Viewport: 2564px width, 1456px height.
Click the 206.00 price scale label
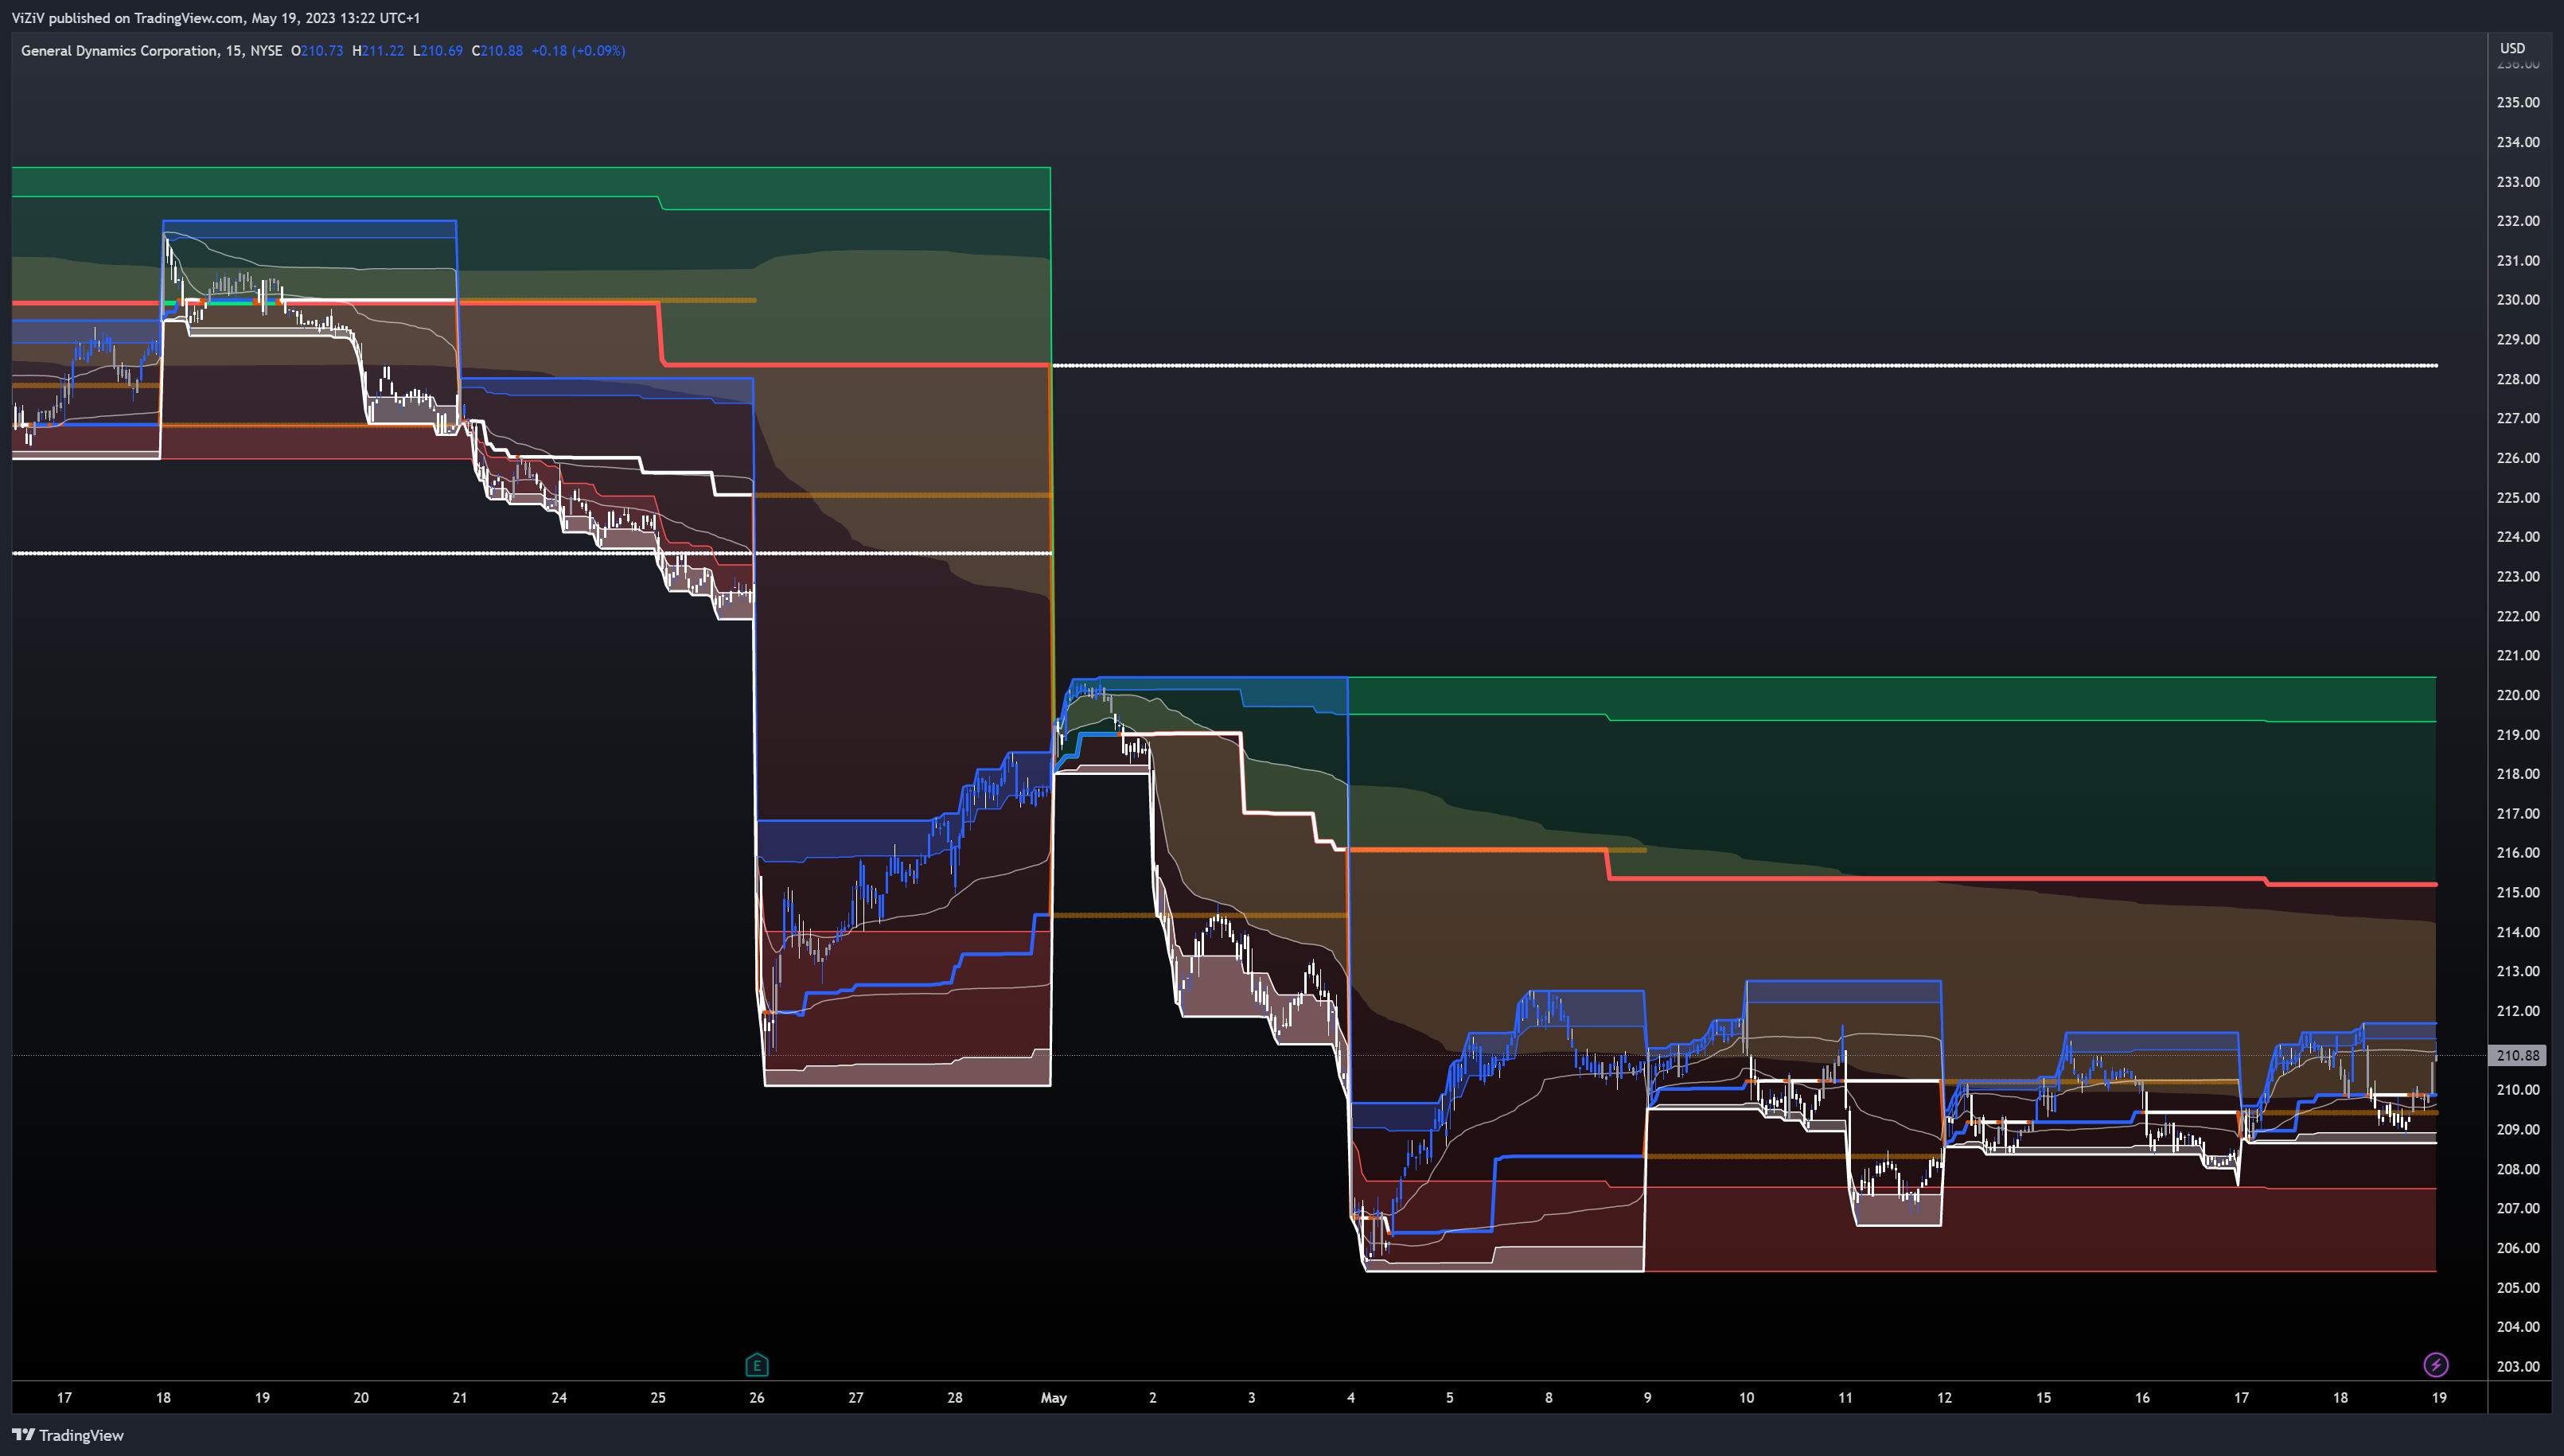pyautogui.click(x=2518, y=1248)
